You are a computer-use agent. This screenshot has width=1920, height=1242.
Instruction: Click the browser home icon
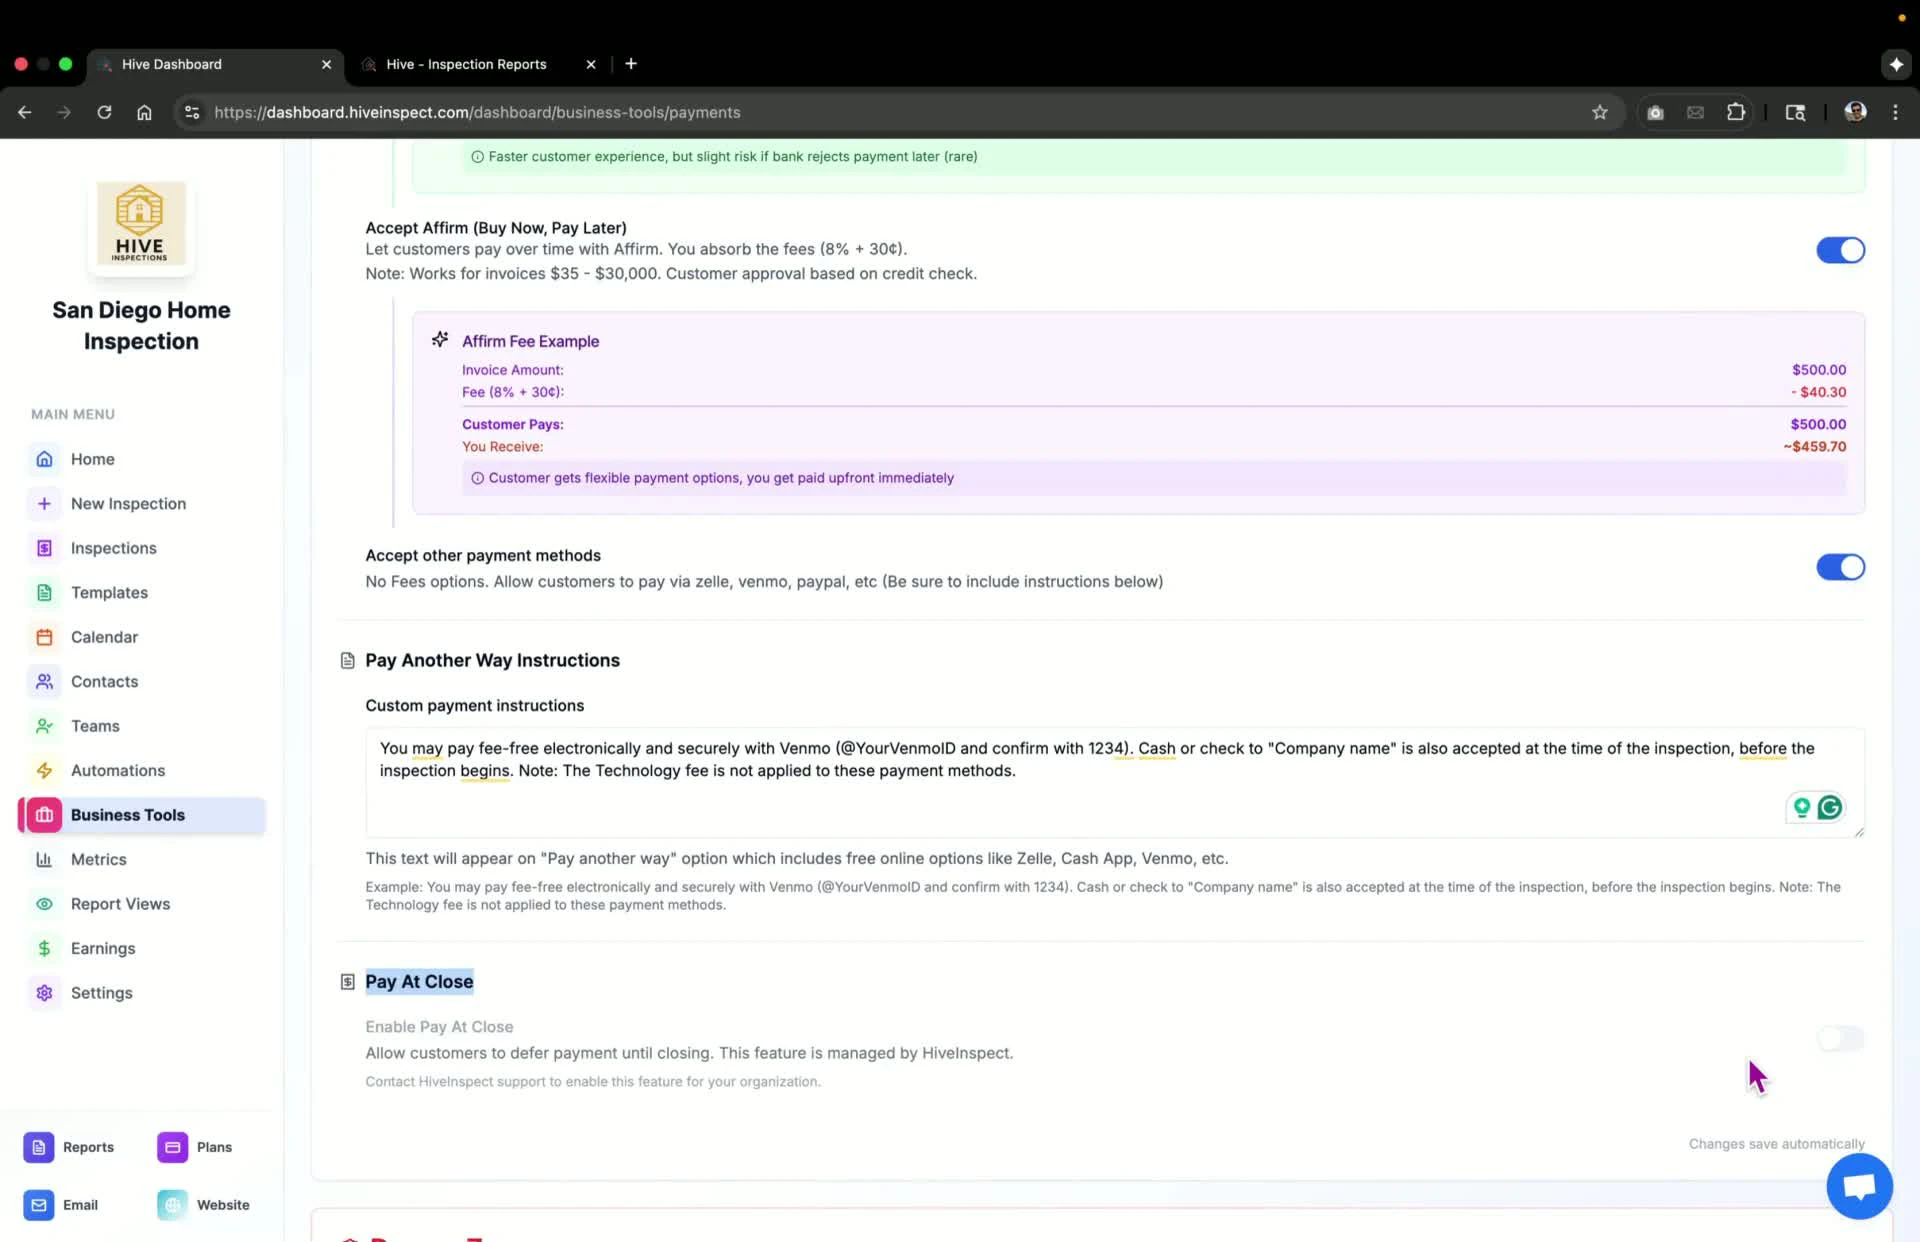pos(144,112)
